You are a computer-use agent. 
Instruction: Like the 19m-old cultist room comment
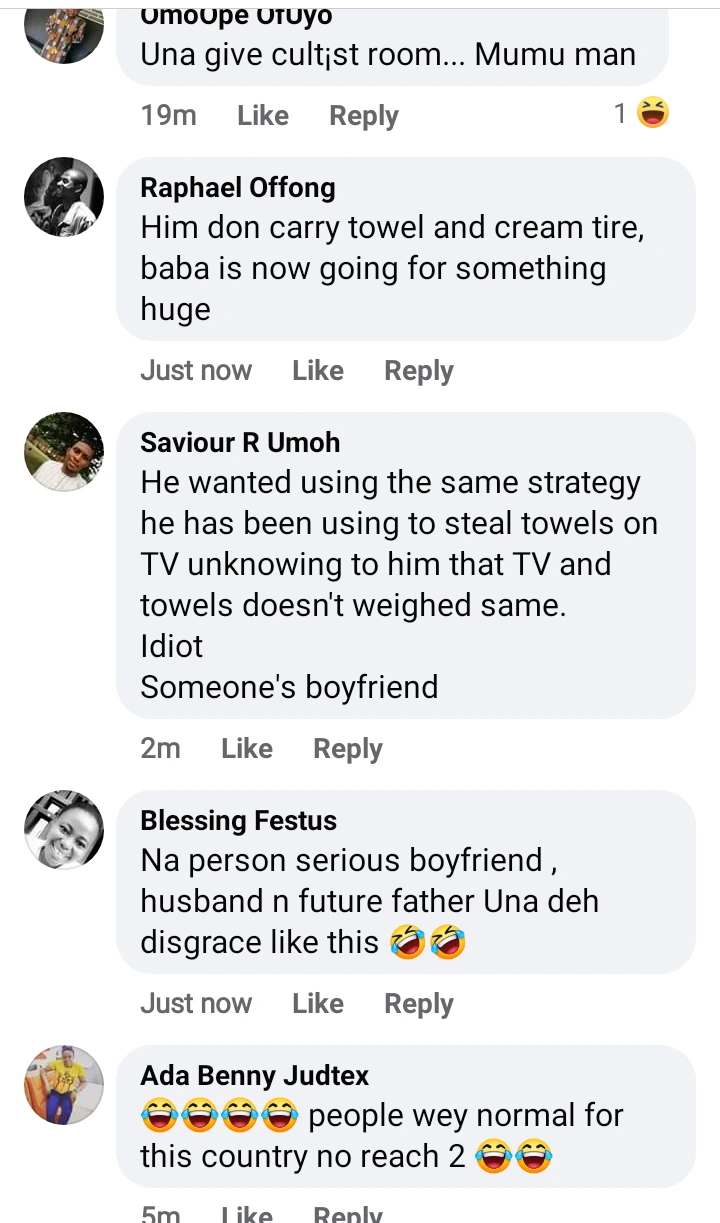(x=262, y=116)
